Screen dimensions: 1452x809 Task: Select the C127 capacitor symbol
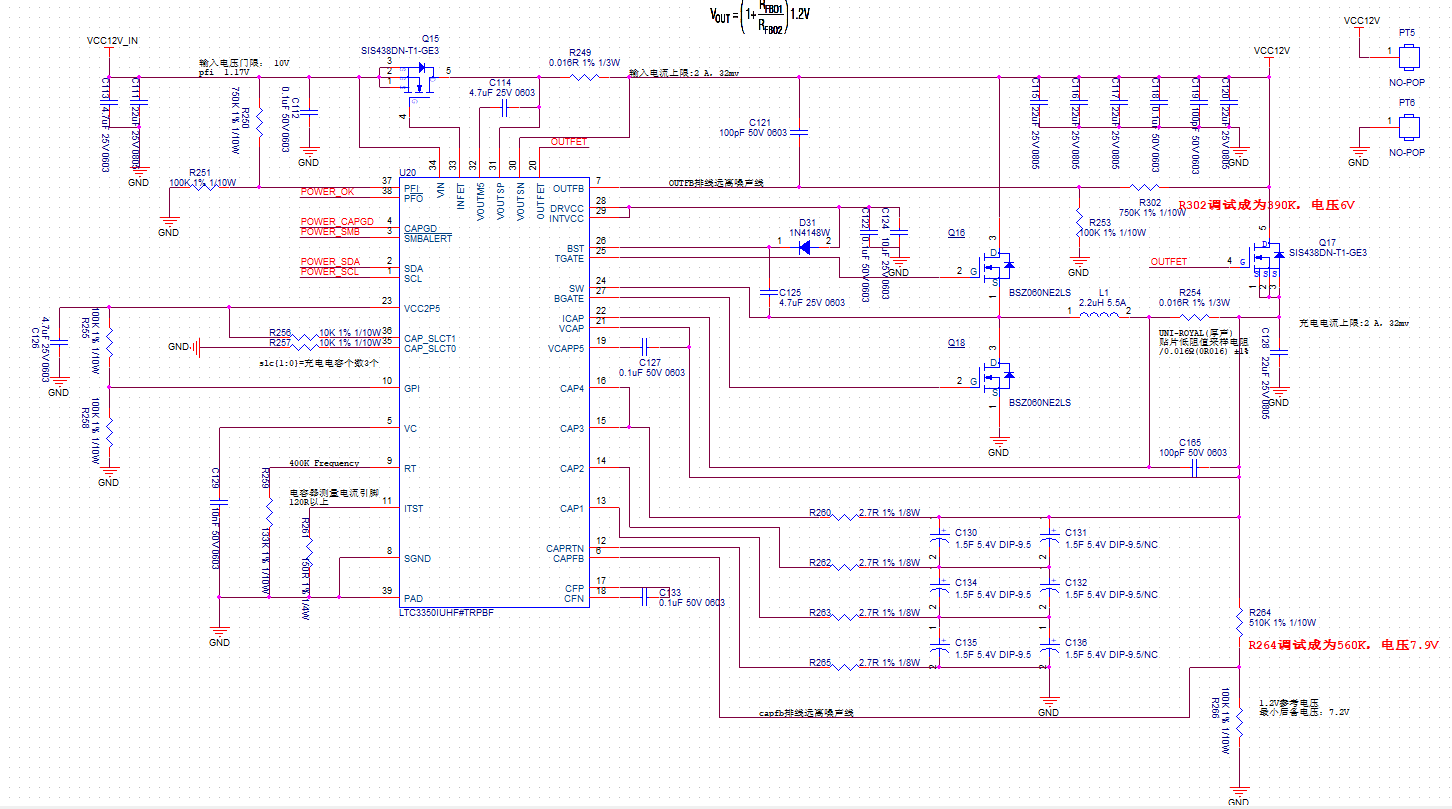click(x=644, y=346)
